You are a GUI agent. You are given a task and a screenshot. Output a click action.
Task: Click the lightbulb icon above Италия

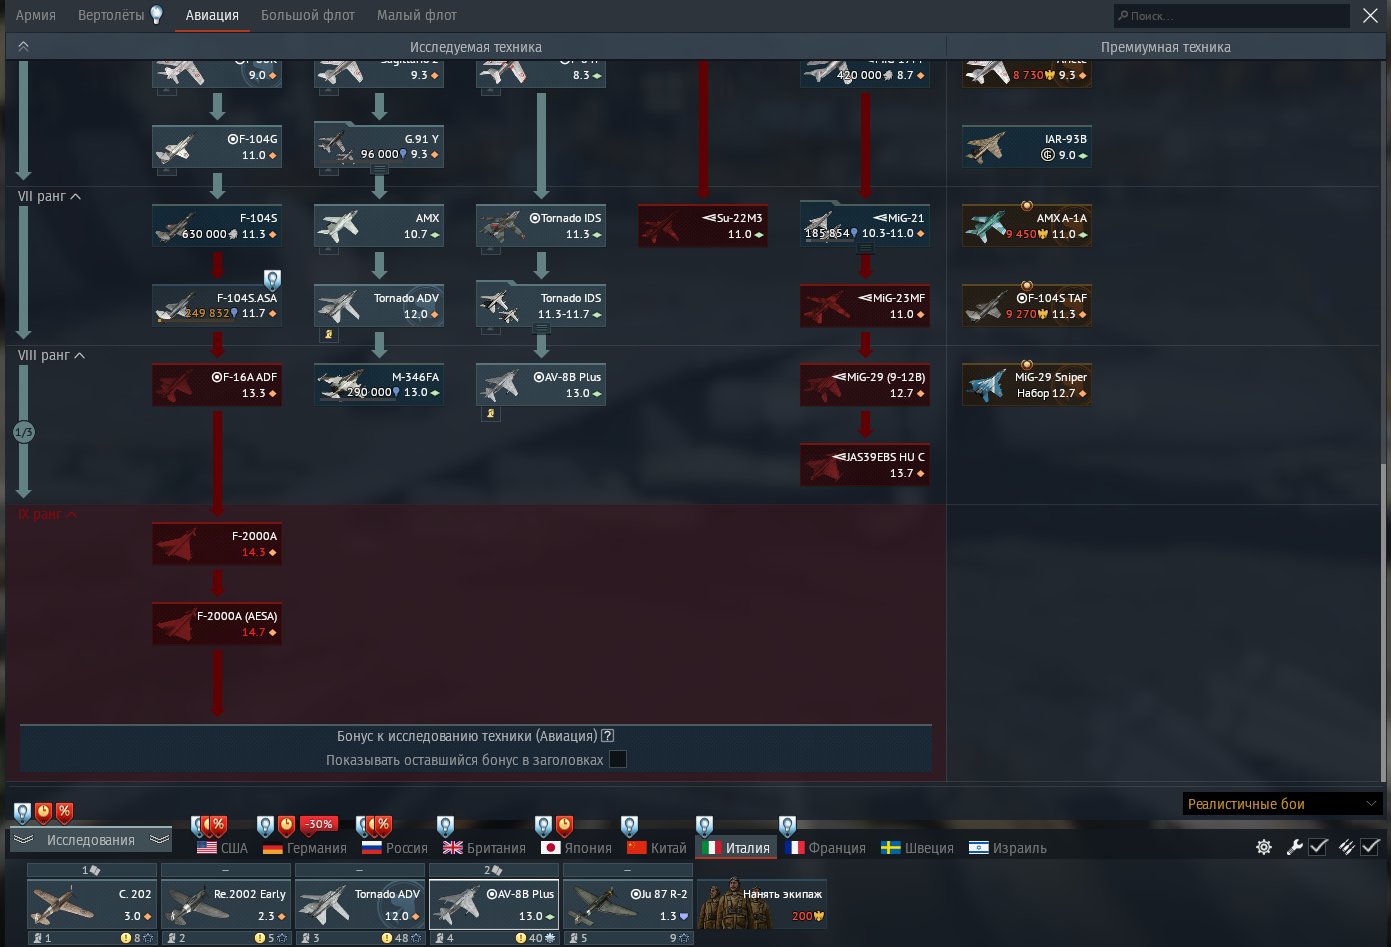(704, 826)
